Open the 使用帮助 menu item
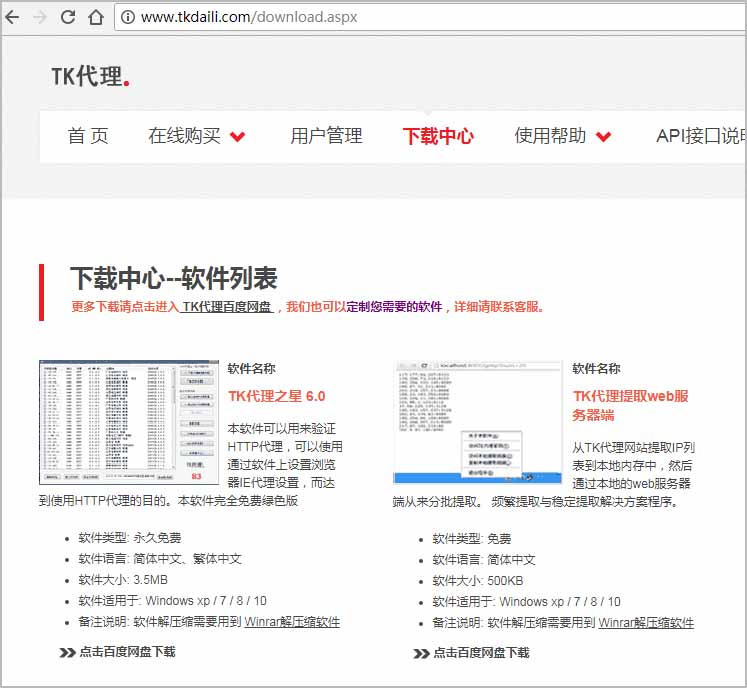This screenshot has height=688, width=747. pos(550,136)
